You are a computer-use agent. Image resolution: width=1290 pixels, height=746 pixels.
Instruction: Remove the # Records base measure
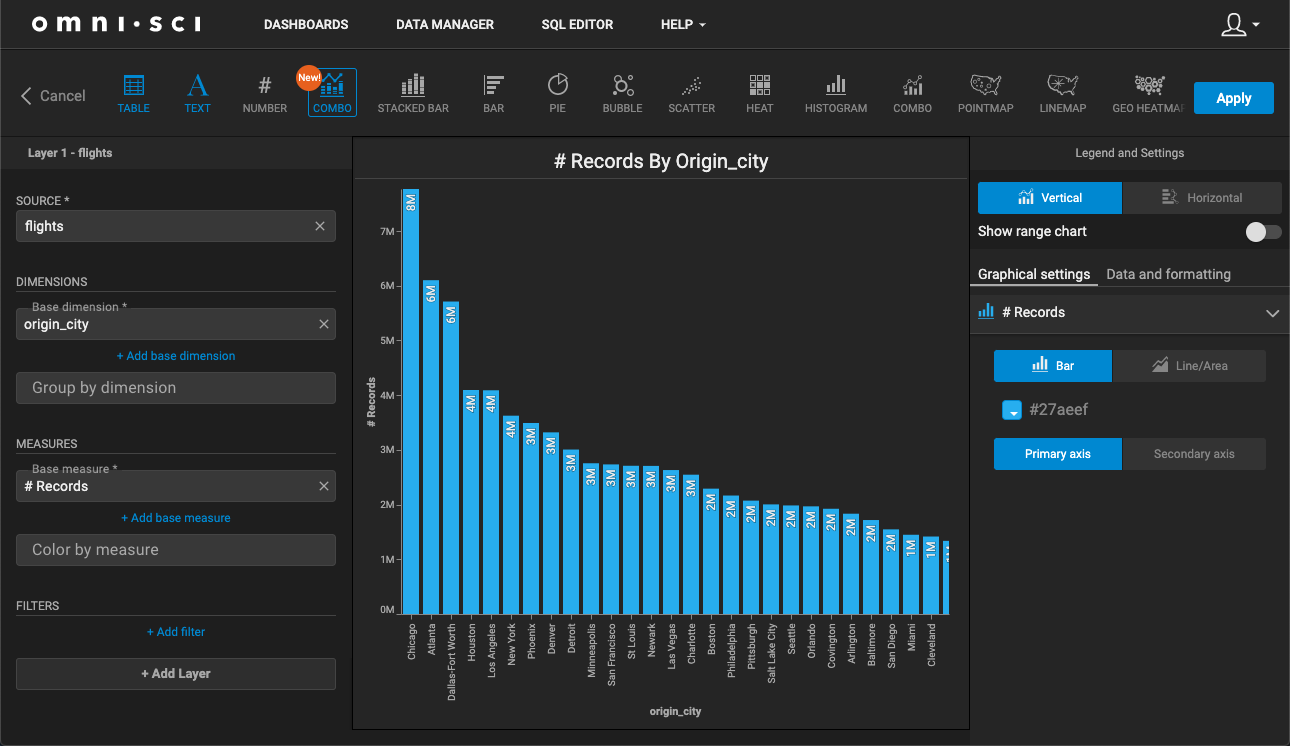324,486
